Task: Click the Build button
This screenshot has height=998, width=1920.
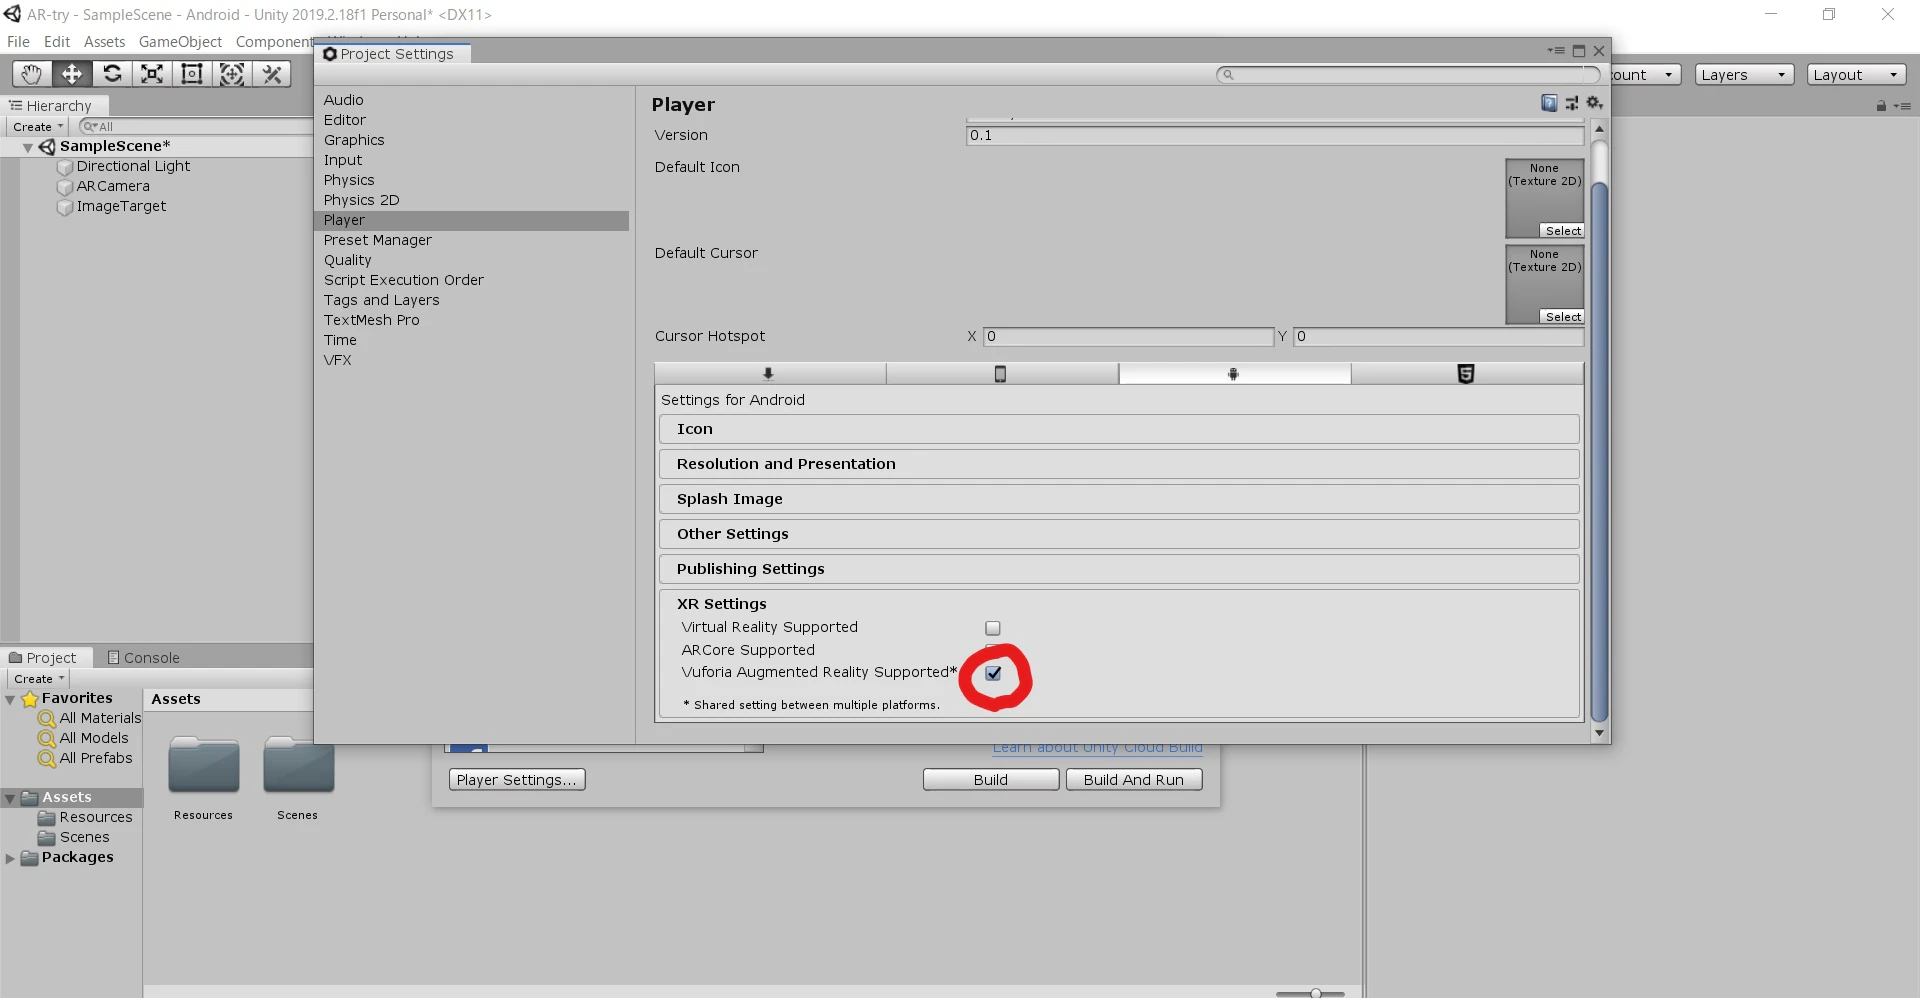Action: [x=991, y=780]
